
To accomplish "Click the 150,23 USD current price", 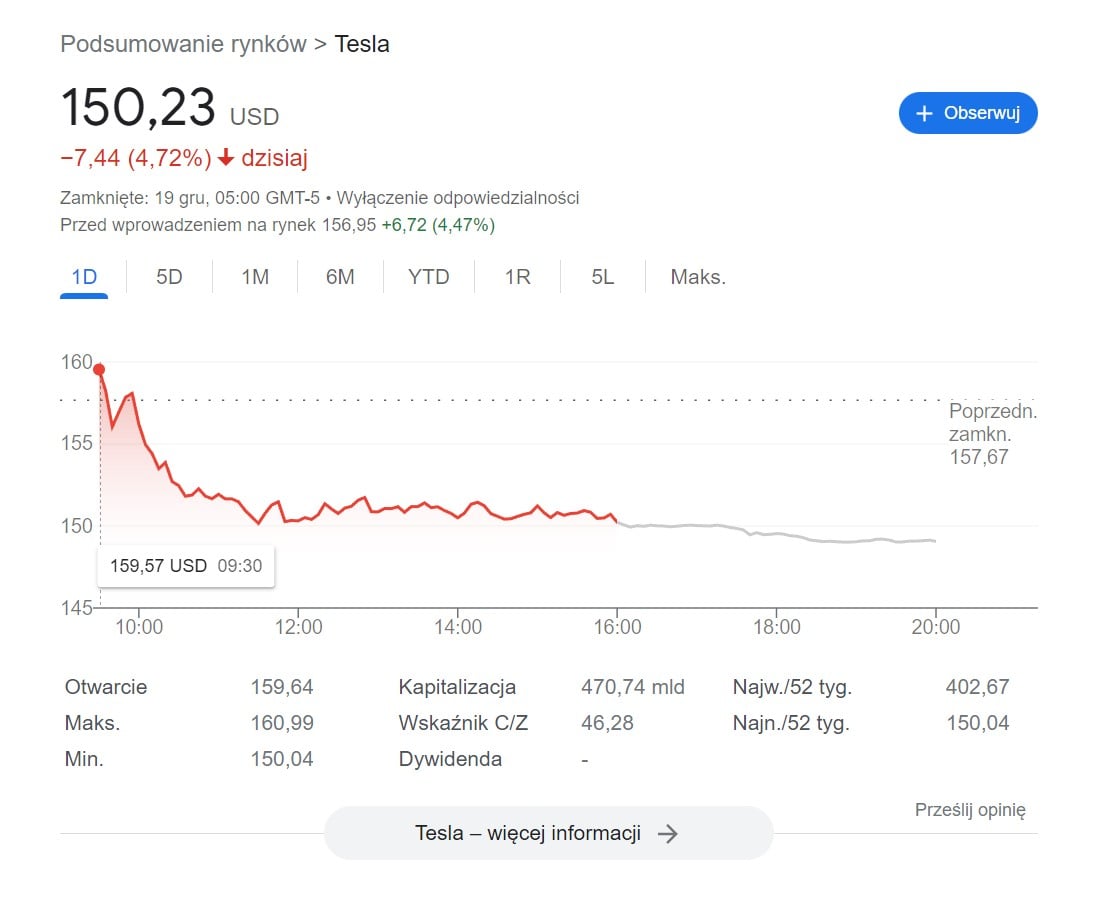I will pyautogui.click(x=139, y=108).
